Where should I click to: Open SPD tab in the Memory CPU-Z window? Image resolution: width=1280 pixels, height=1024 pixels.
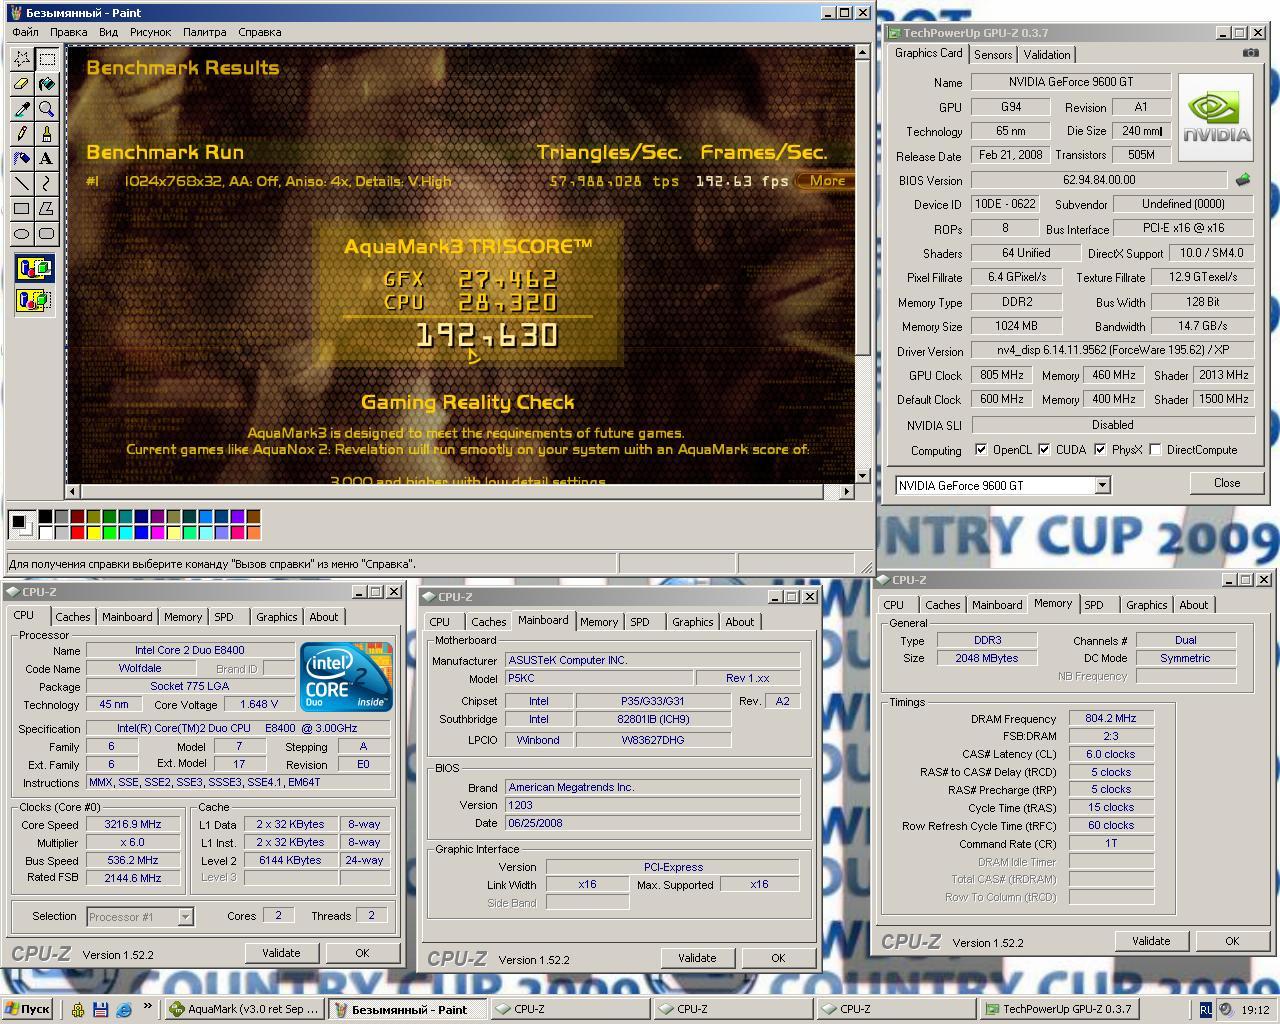pos(1094,605)
